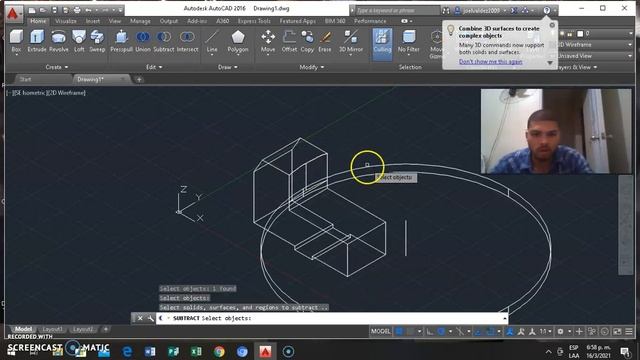Image resolution: width=640 pixels, height=360 pixels.
Task: Launch the 3D Mirror tool
Action: [x=351, y=41]
